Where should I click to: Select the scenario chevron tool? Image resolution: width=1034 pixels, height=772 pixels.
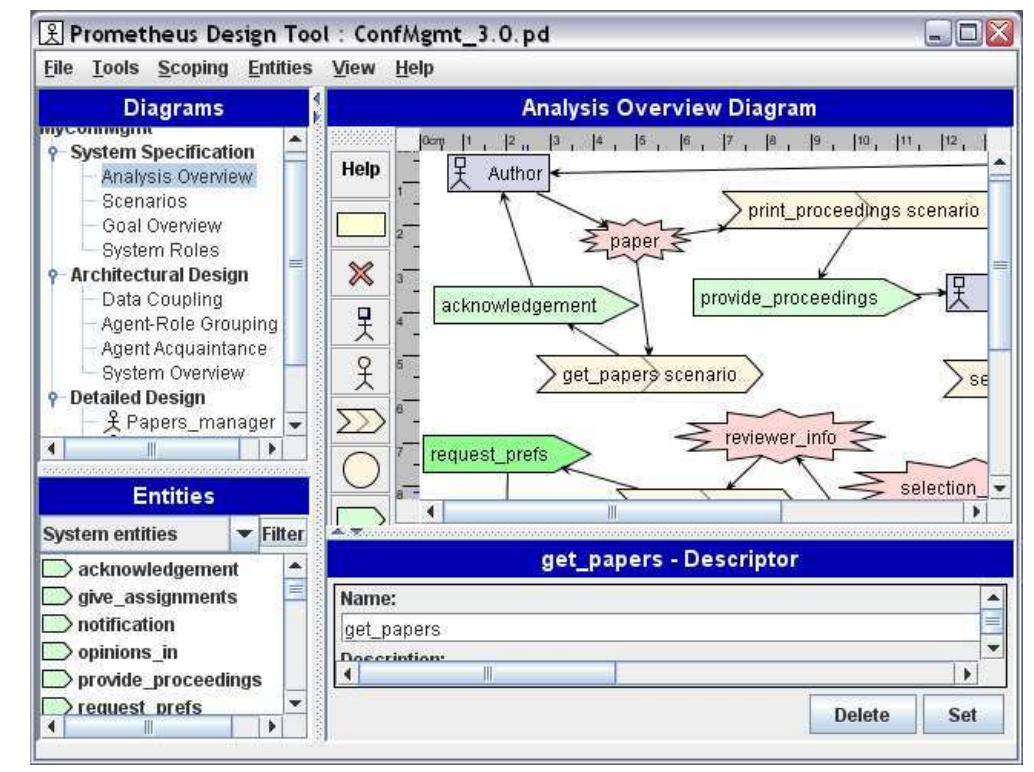pyautogui.click(x=361, y=421)
